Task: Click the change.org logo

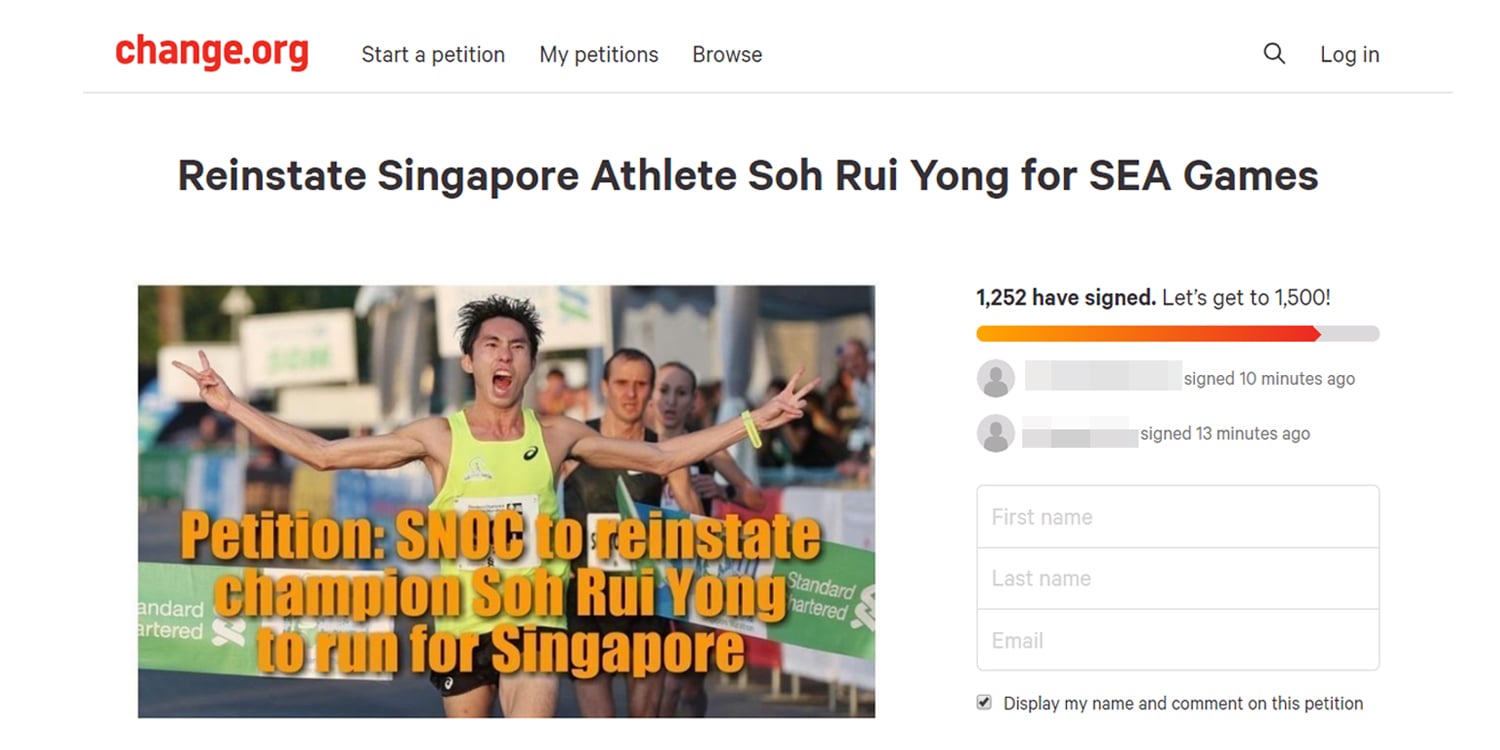Action: [x=212, y=52]
